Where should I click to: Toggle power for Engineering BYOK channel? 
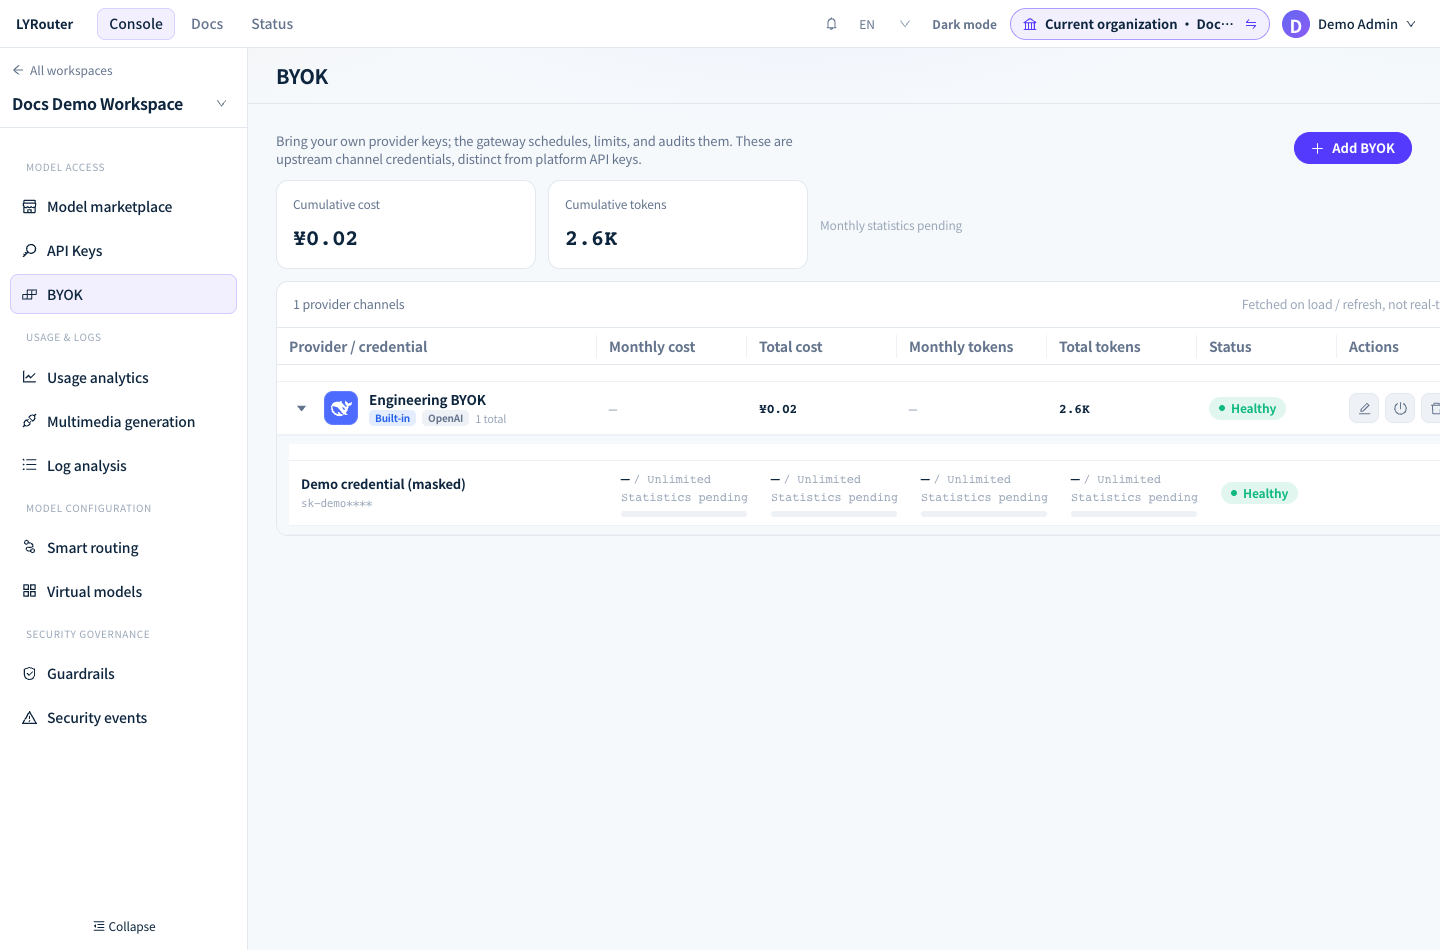1400,408
